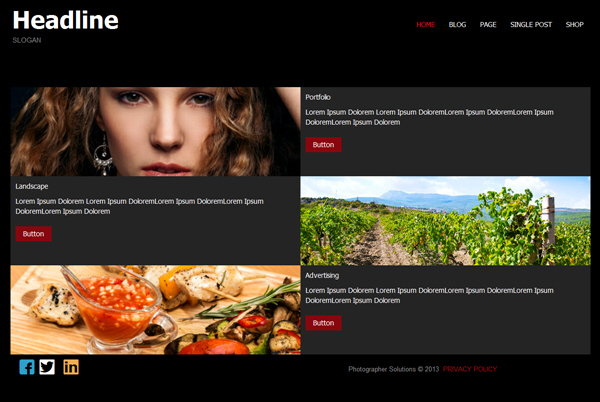Viewport: 600px width, 402px height.
Task: Click the Headline site title
Action: [65, 20]
